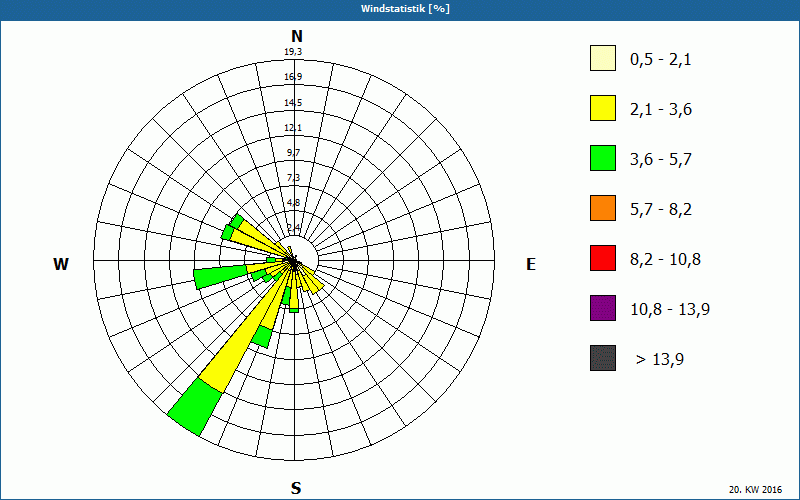
Task: Click the 14,5 radial axis value
Action: point(293,103)
